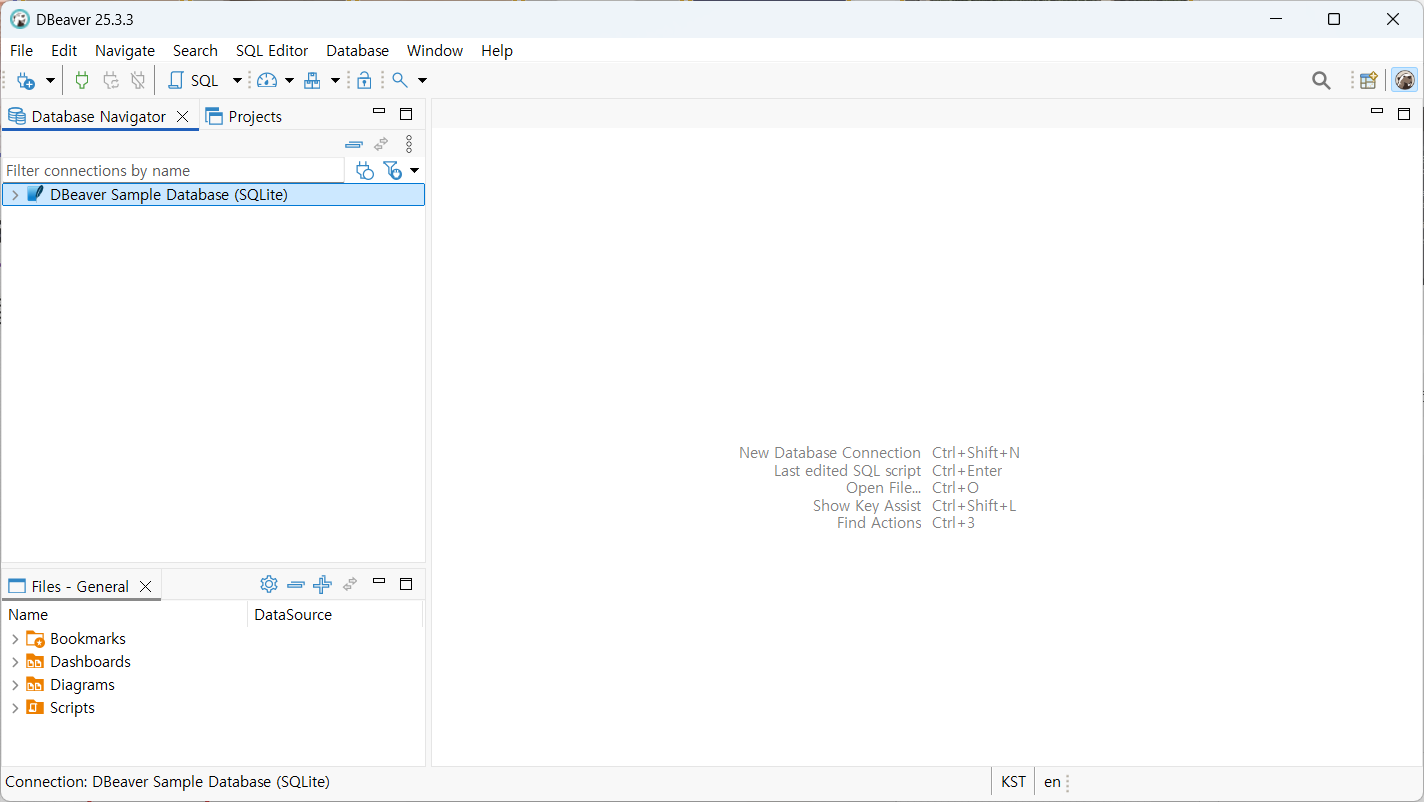The height and width of the screenshot is (802, 1424).
Task: Open the Navigate menu
Action: click(125, 51)
